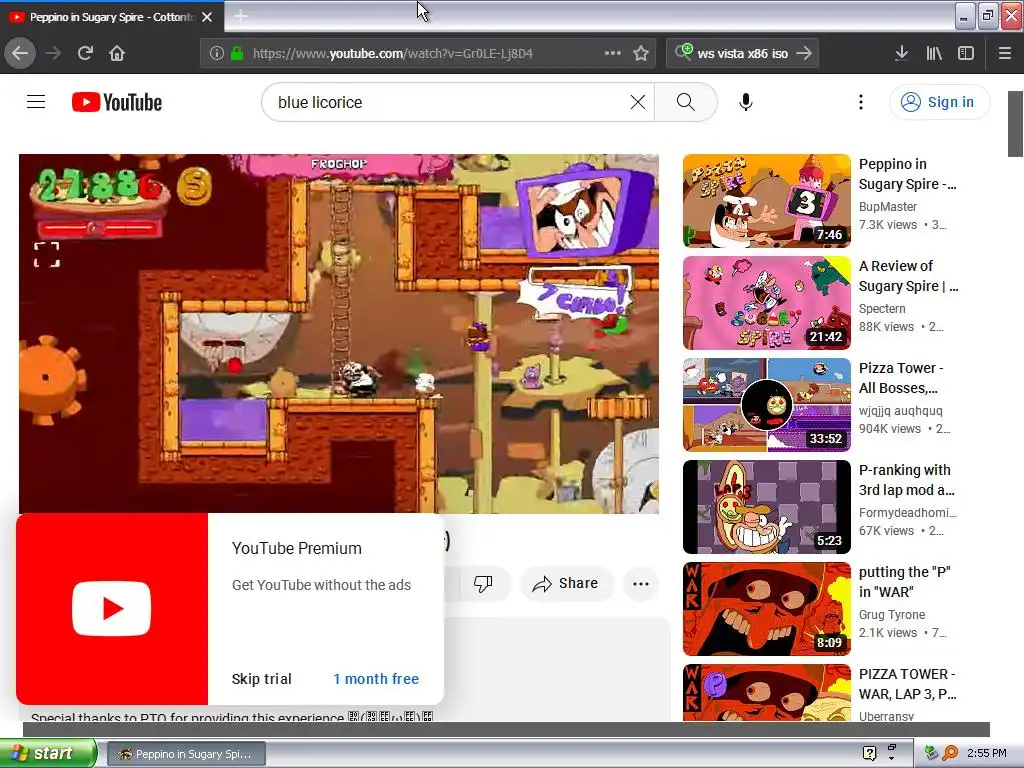Click the green padlock security icon
Screen dimensions: 1024x768
tap(236, 54)
